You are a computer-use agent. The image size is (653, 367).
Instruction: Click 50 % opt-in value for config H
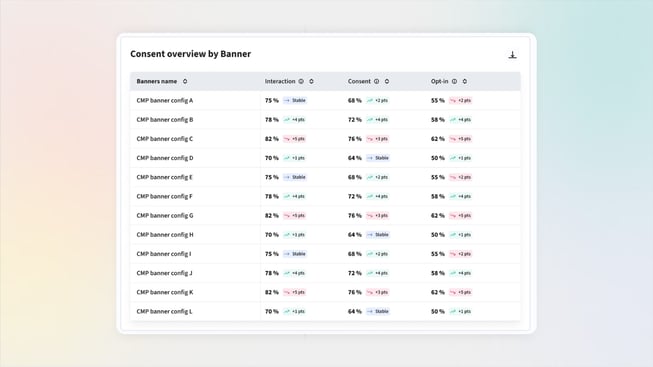point(438,235)
